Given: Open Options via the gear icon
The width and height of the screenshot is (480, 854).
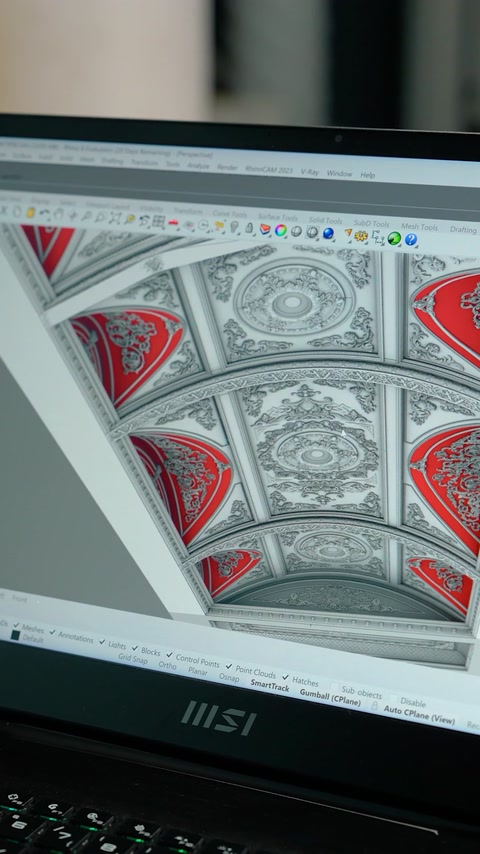Looking at the screenshot, I should tap(361, 236).
